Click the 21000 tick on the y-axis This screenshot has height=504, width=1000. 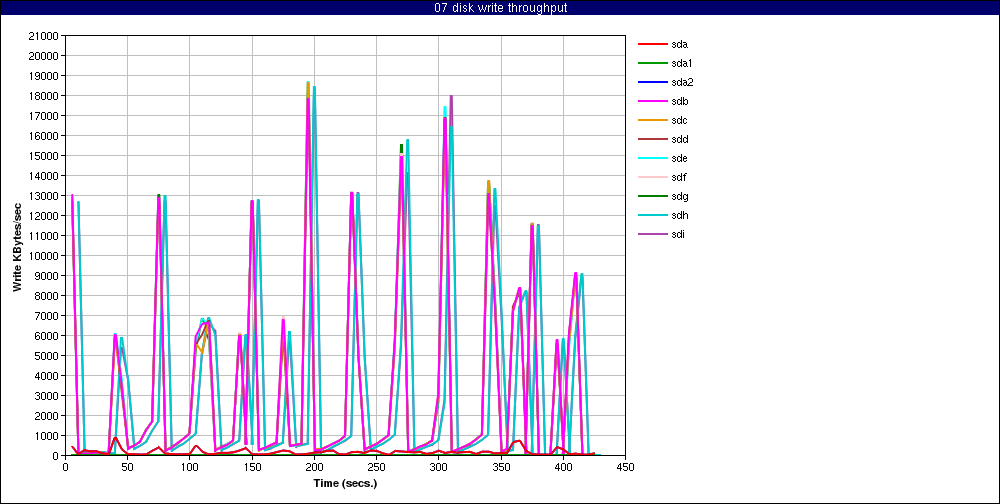click(x=41, y=36)
